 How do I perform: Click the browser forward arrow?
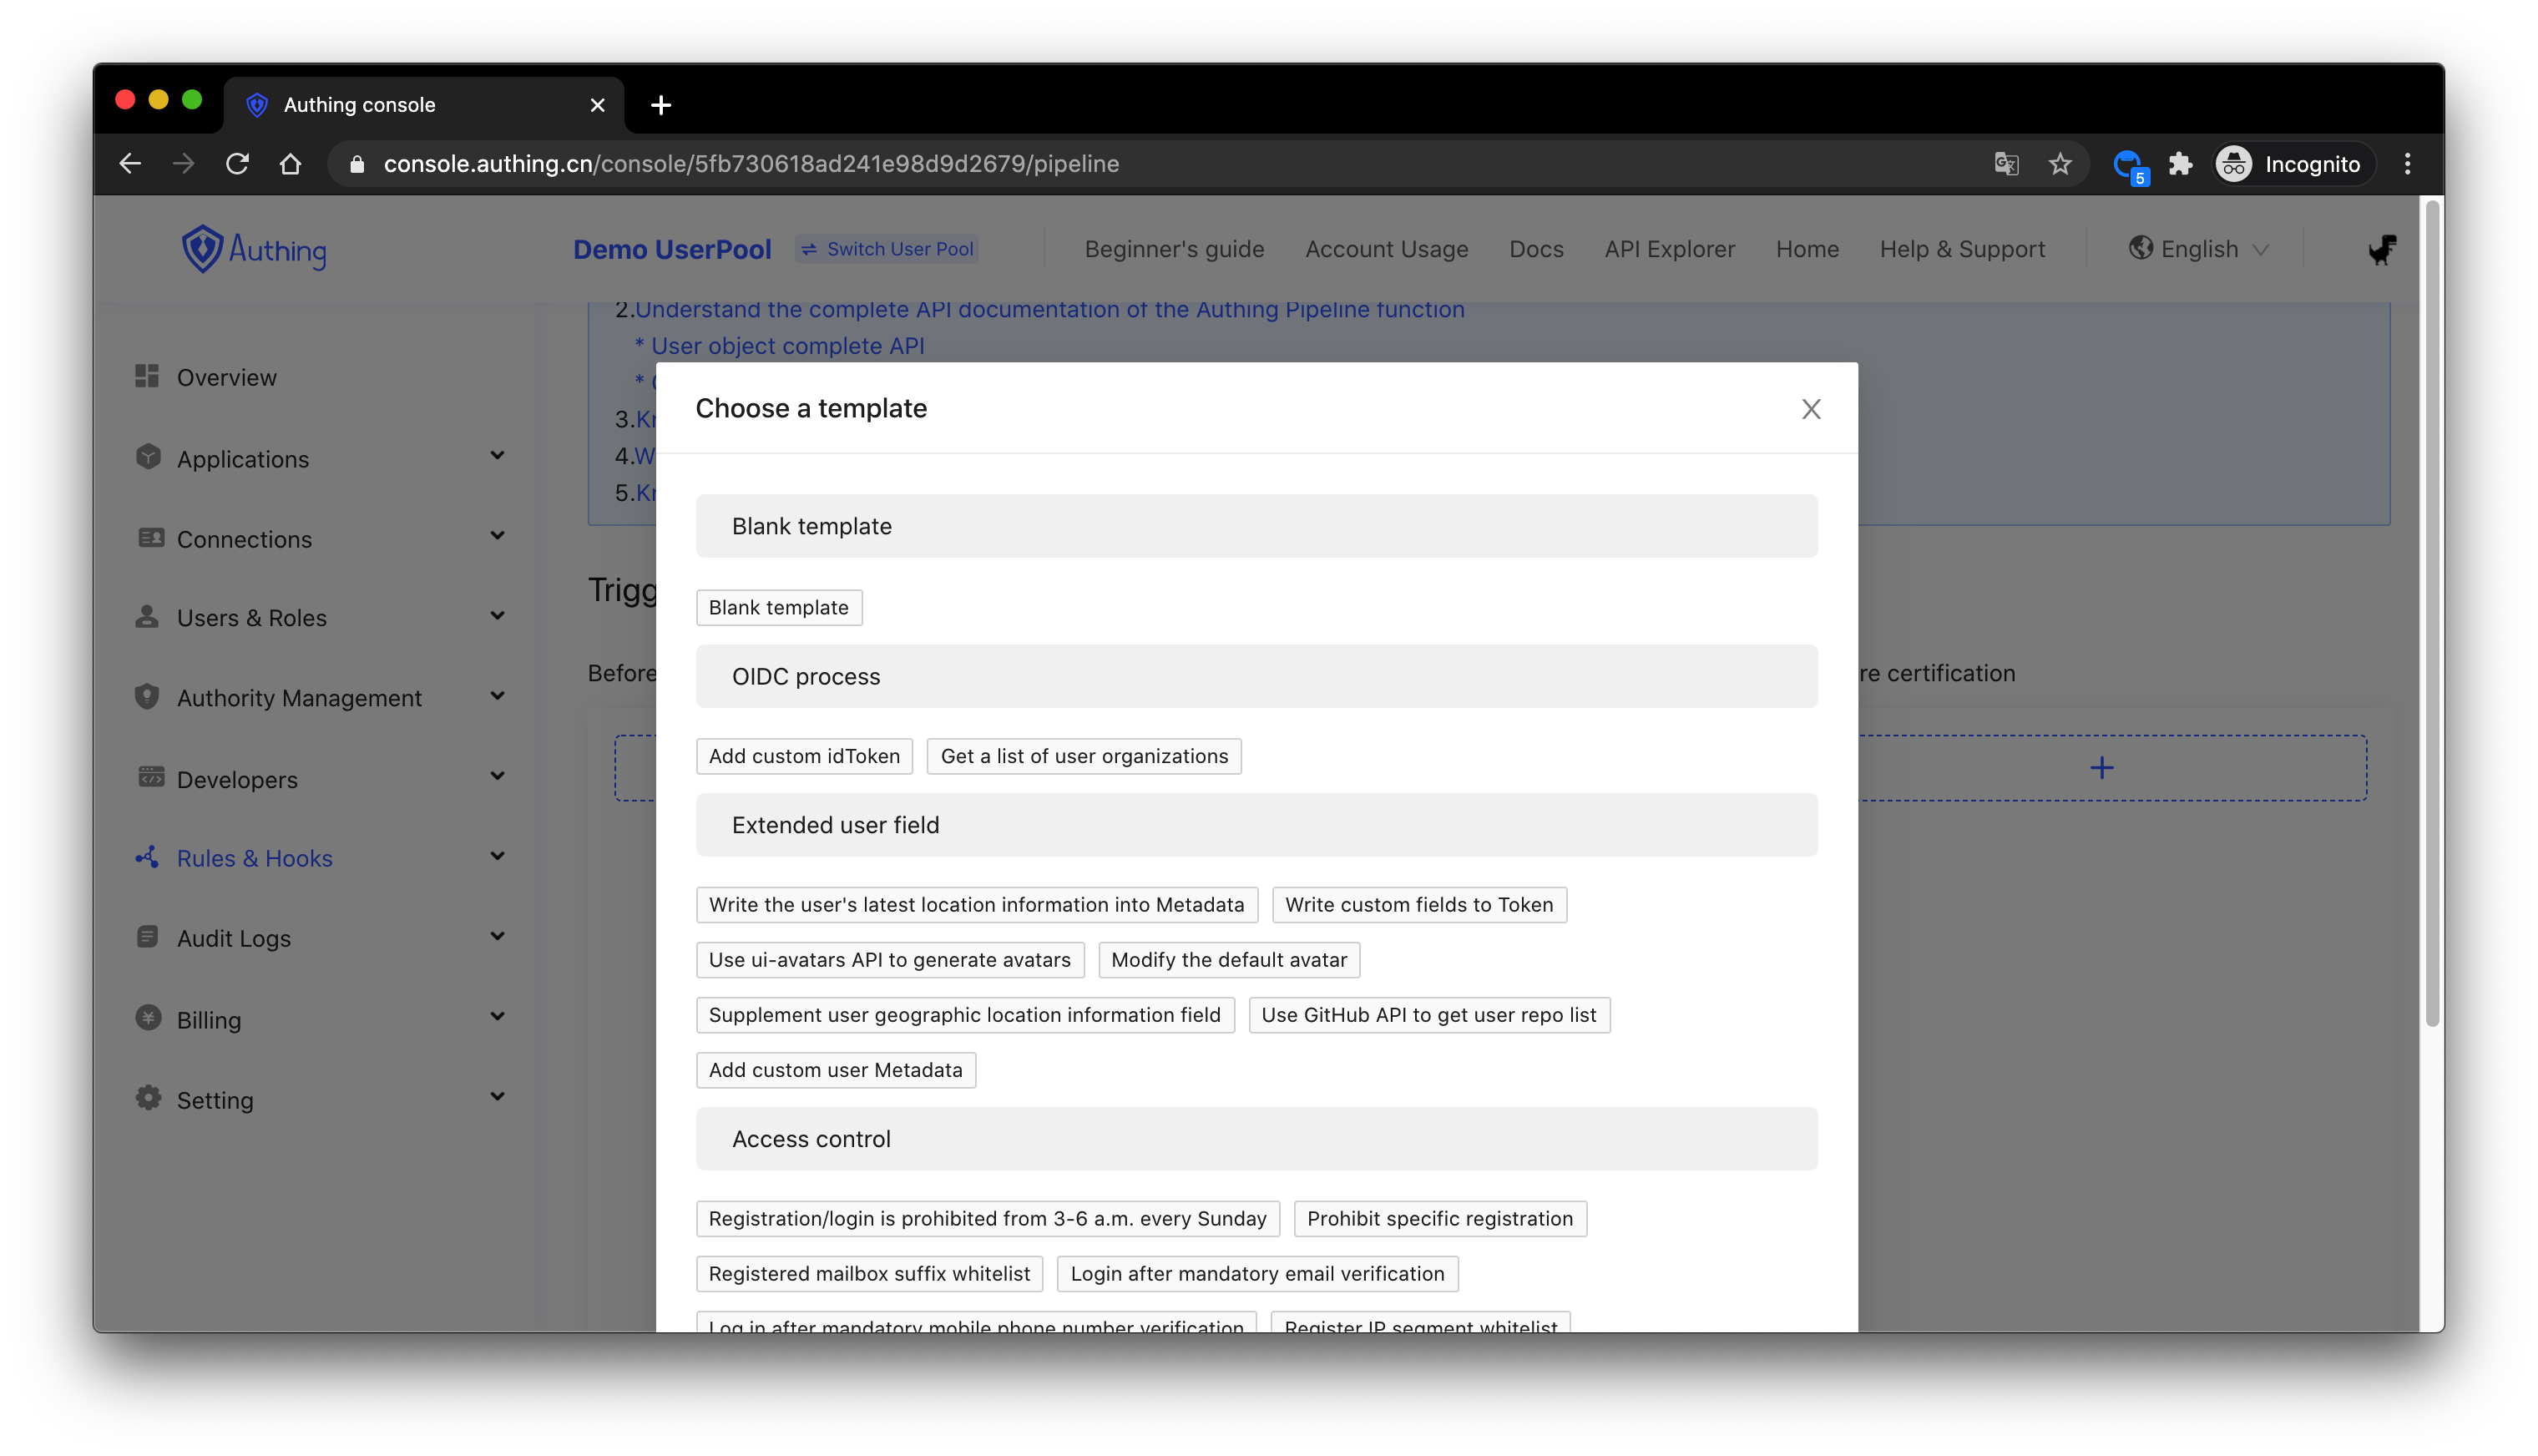coord(184,163)
